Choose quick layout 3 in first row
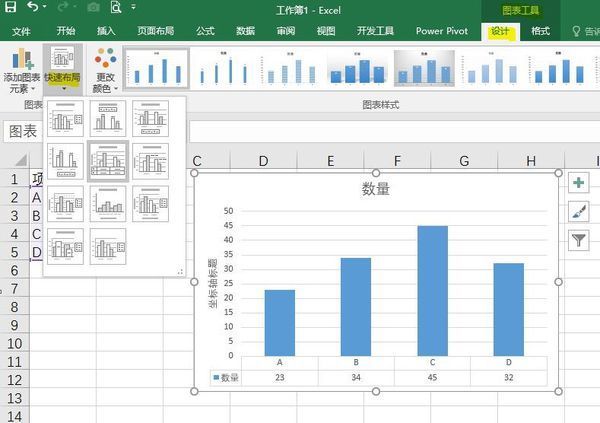 point(150,118)
